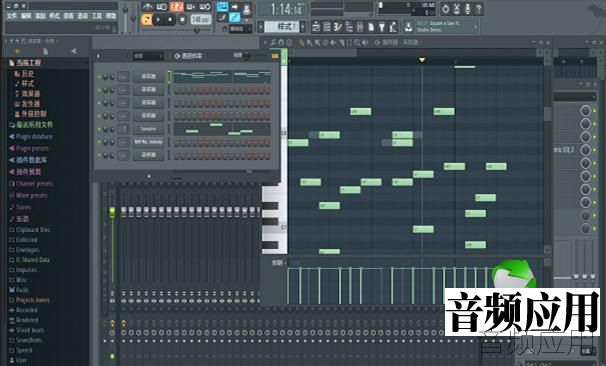Expand the Plugin database browser folder
The height and width of the screenshot is (366, 606).
(x=31, y=137)
